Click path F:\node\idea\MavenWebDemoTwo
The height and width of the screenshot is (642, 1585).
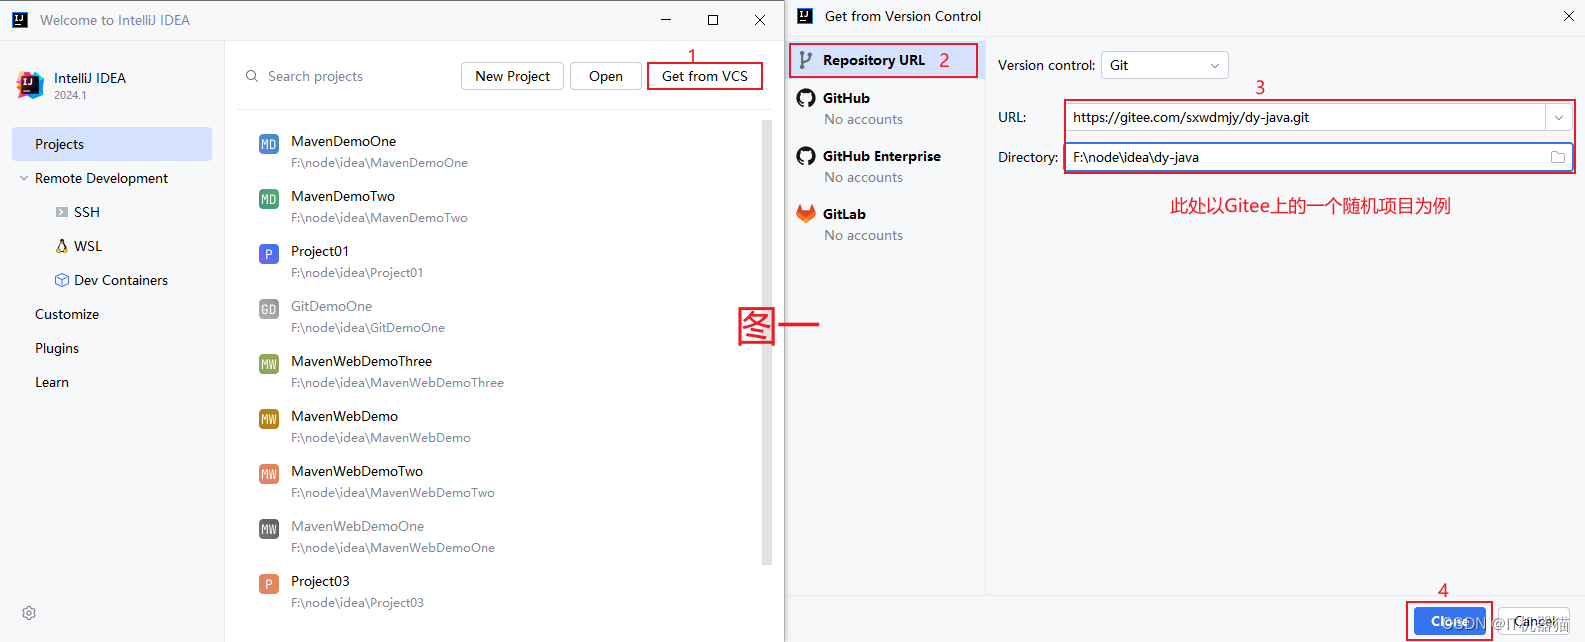coord(393,493)
